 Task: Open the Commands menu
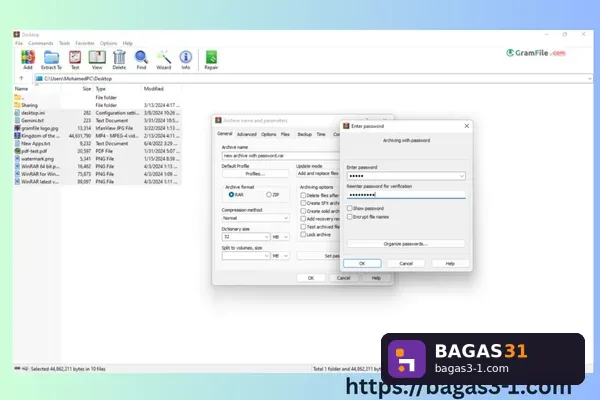[x=41, y=43]
